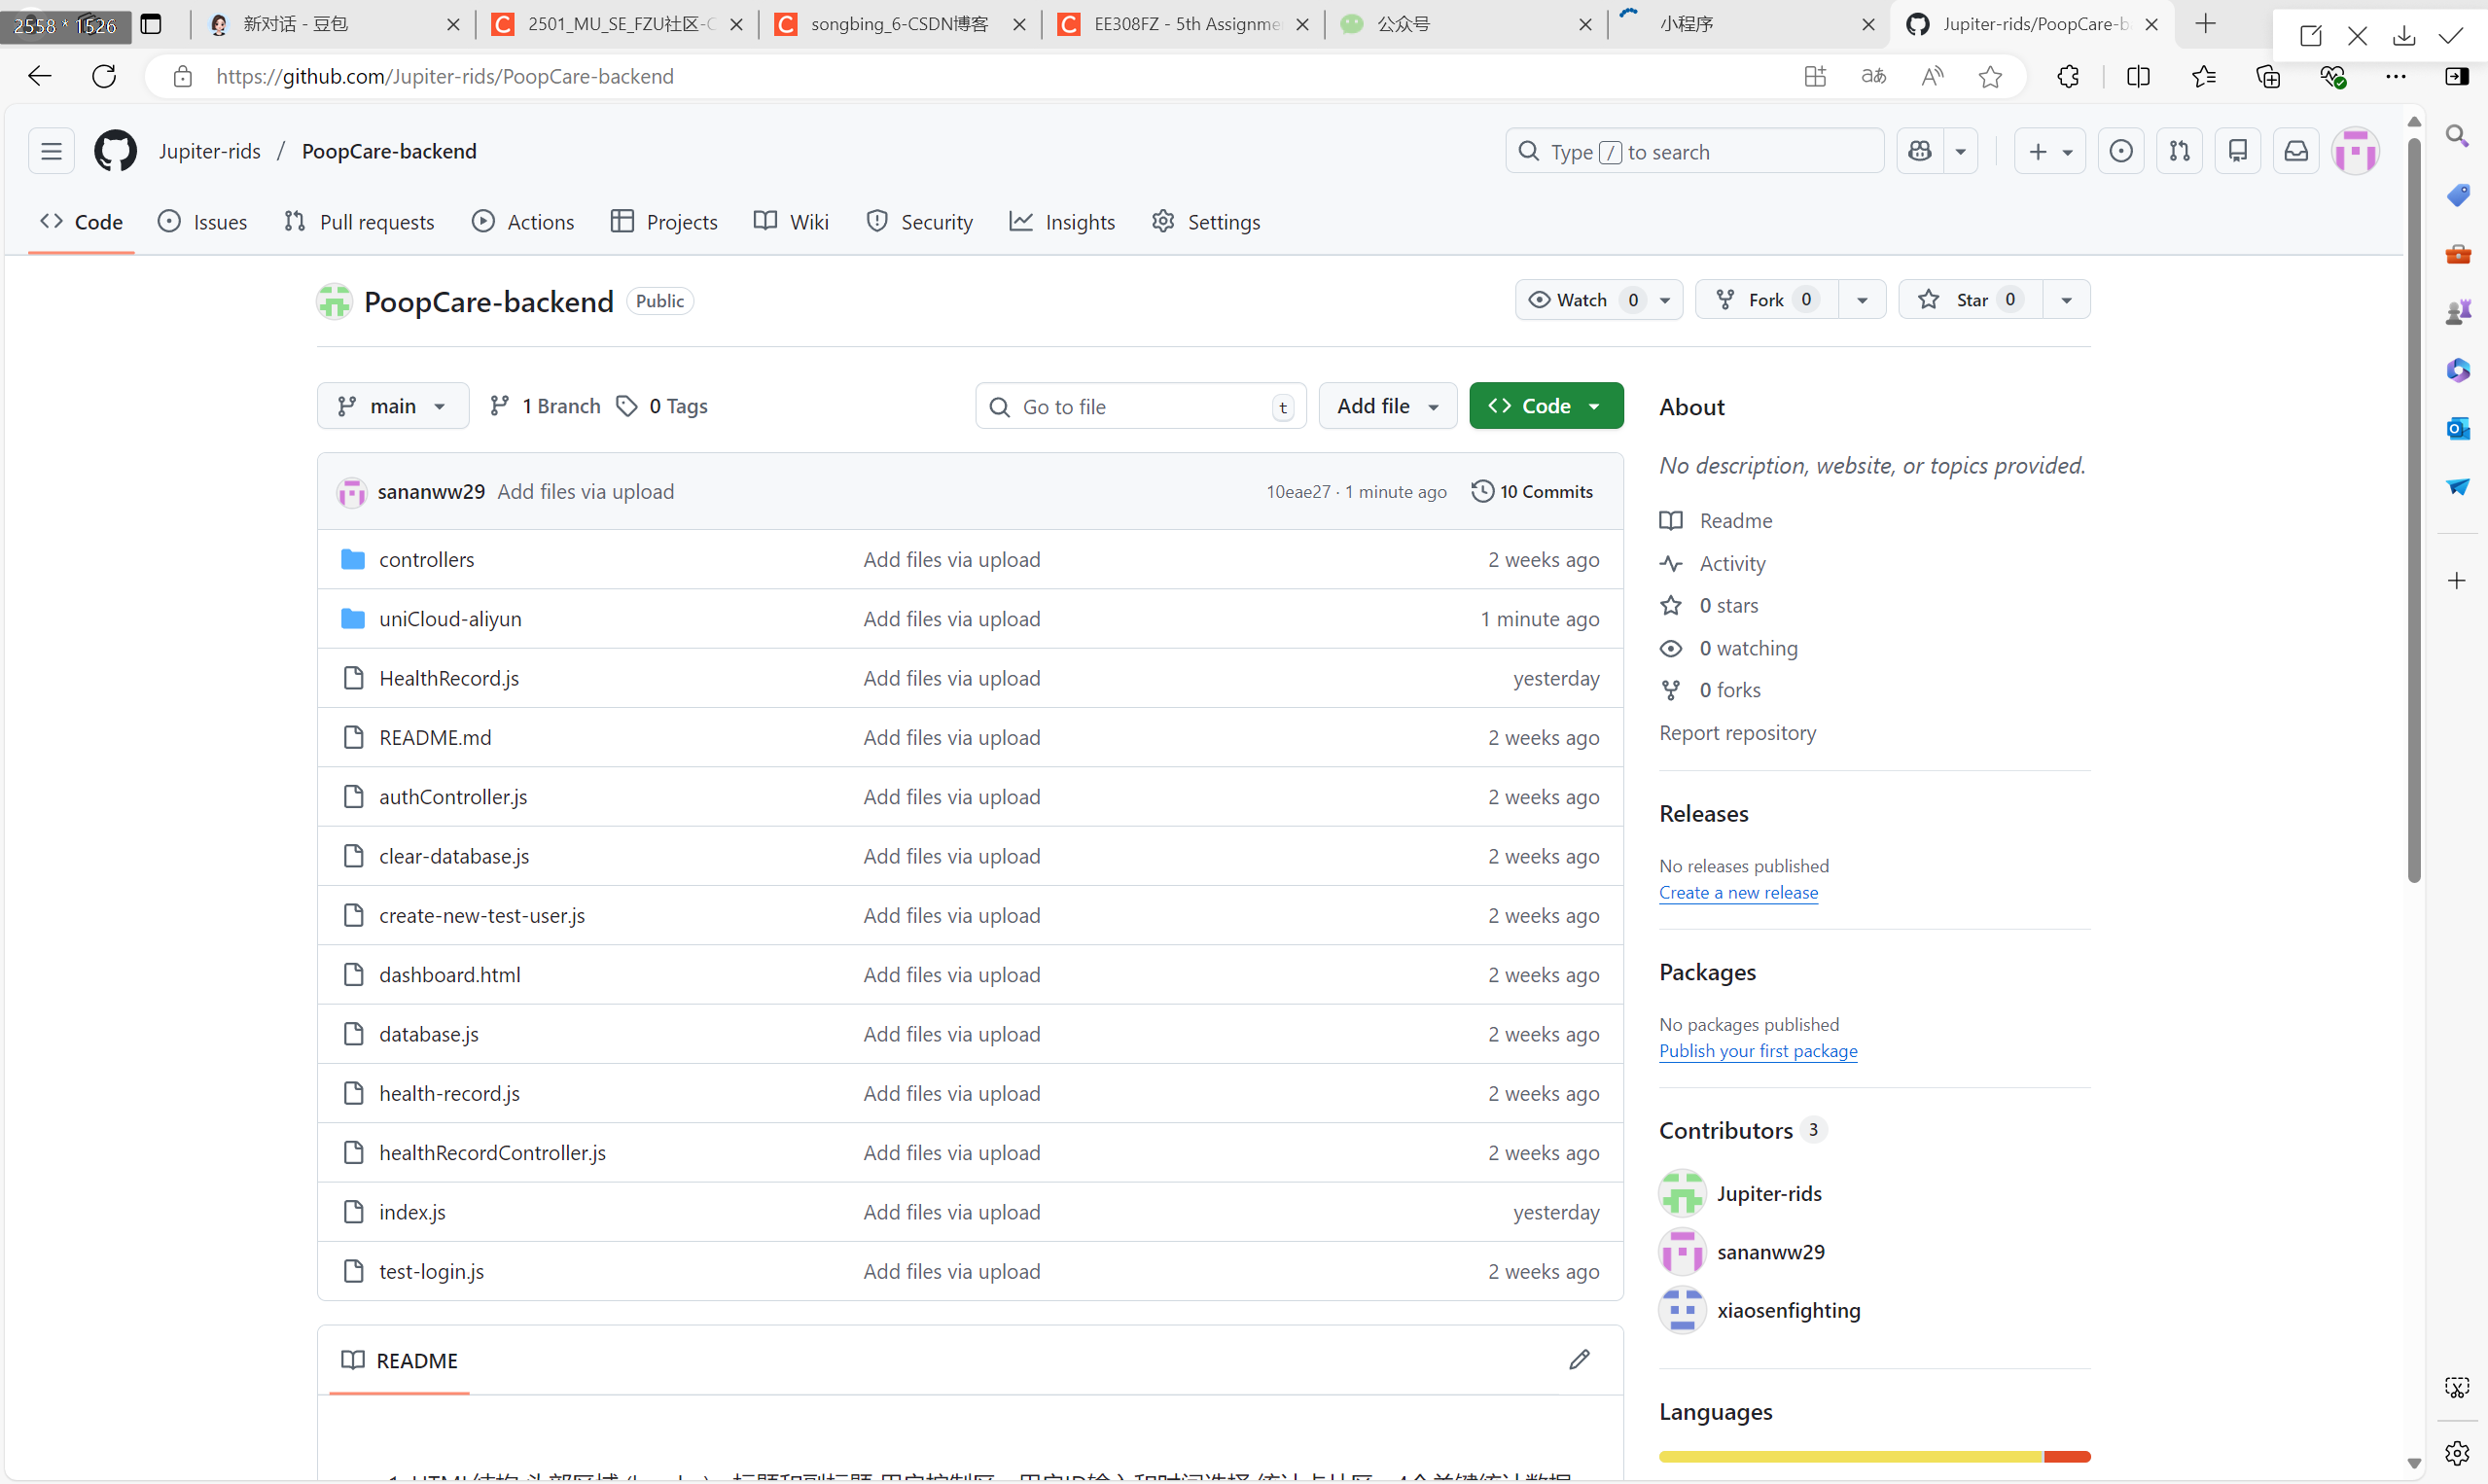Open the notifications inbox icon

point(2296,151)
